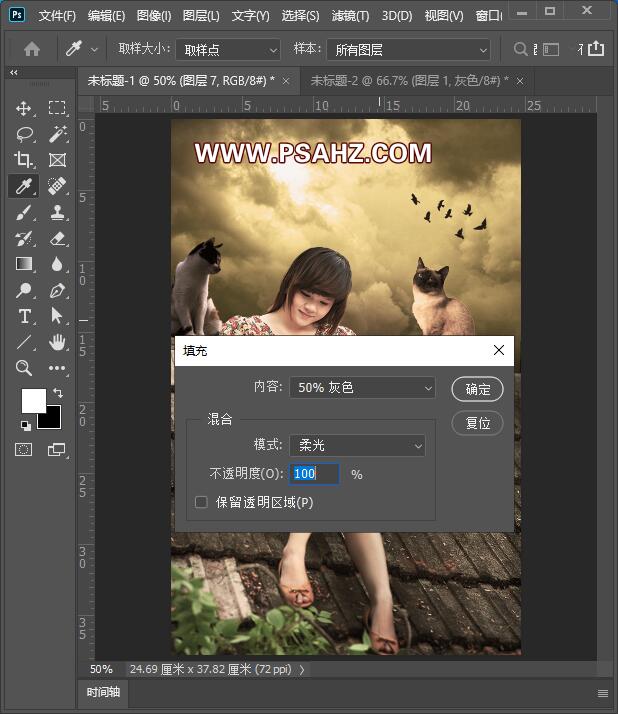Select the Brush tool

point(24,212)
